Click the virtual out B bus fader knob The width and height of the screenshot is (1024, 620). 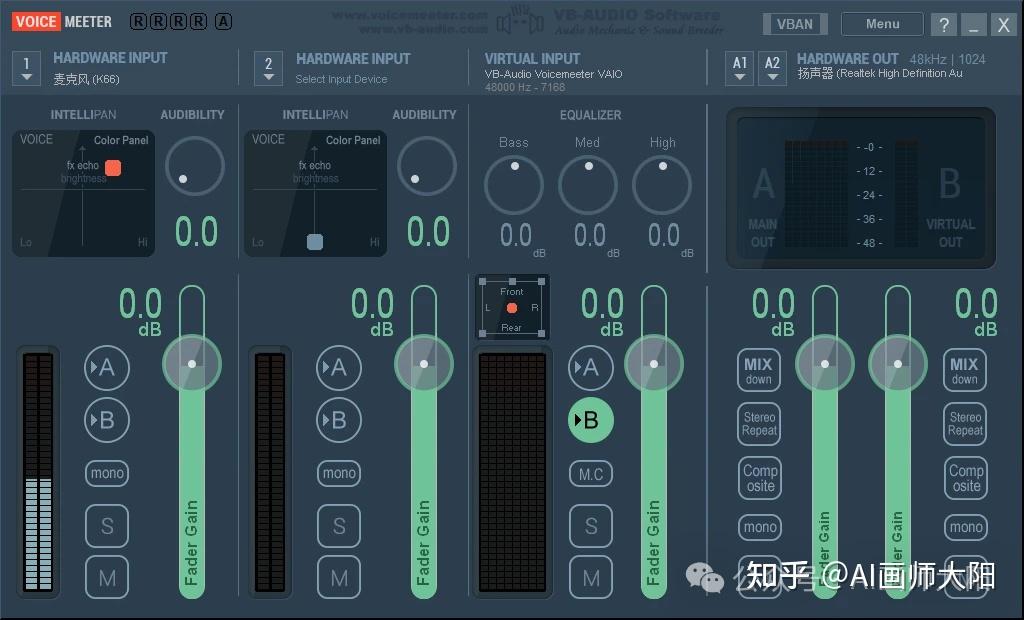point(898,364)
